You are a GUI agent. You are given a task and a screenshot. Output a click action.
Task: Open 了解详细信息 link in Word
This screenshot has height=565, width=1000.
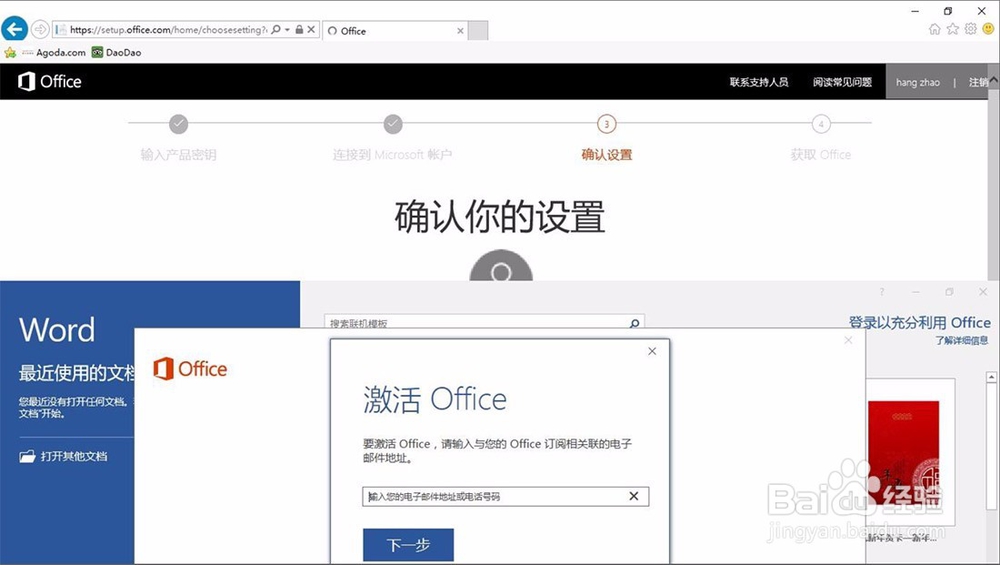point(961,340)
